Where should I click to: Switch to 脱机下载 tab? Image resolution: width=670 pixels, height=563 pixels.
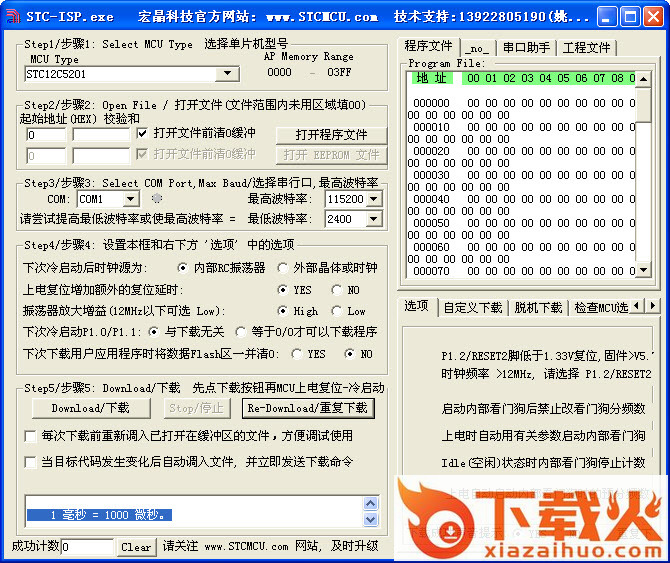coord(538,308)
